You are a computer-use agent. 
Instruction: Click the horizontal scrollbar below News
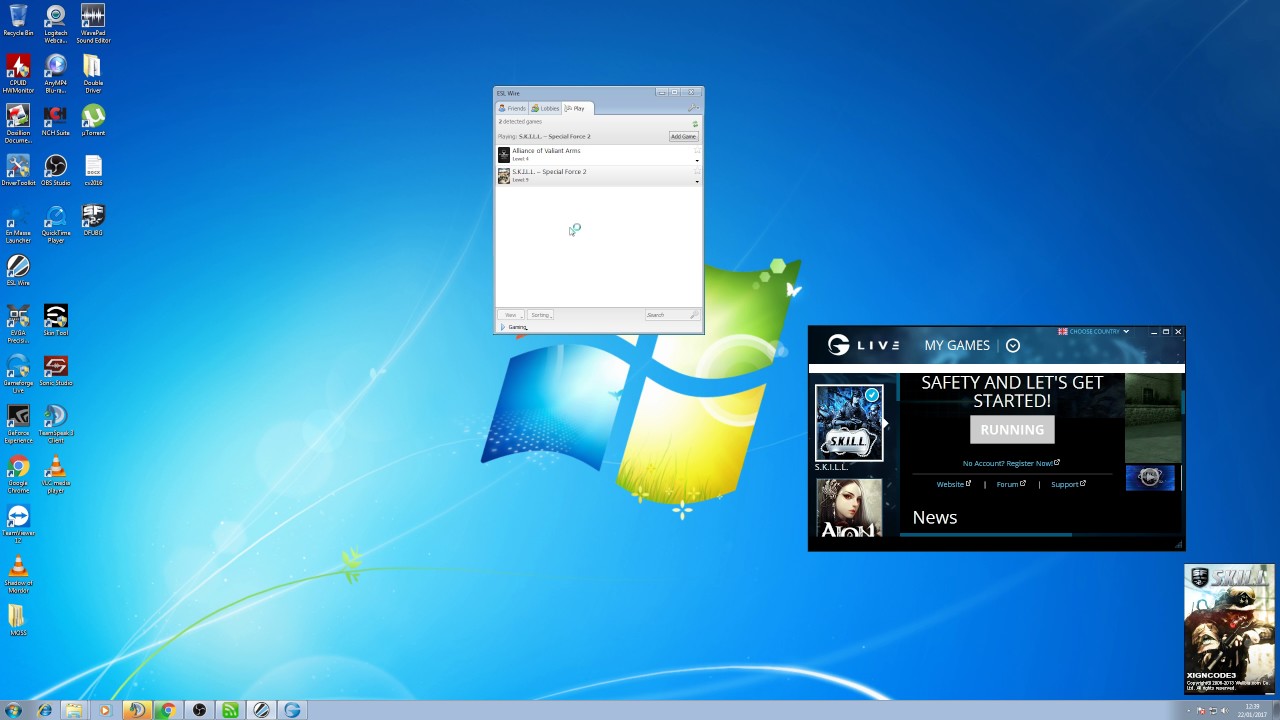[985, 535]
